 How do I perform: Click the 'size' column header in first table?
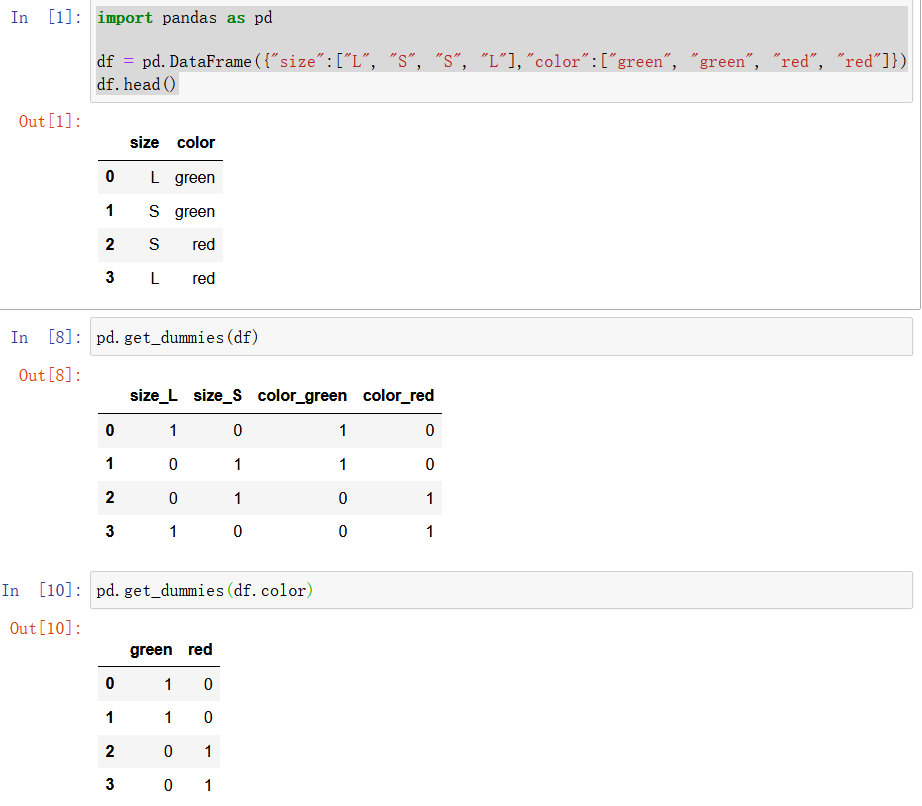[x=145, y=143]
